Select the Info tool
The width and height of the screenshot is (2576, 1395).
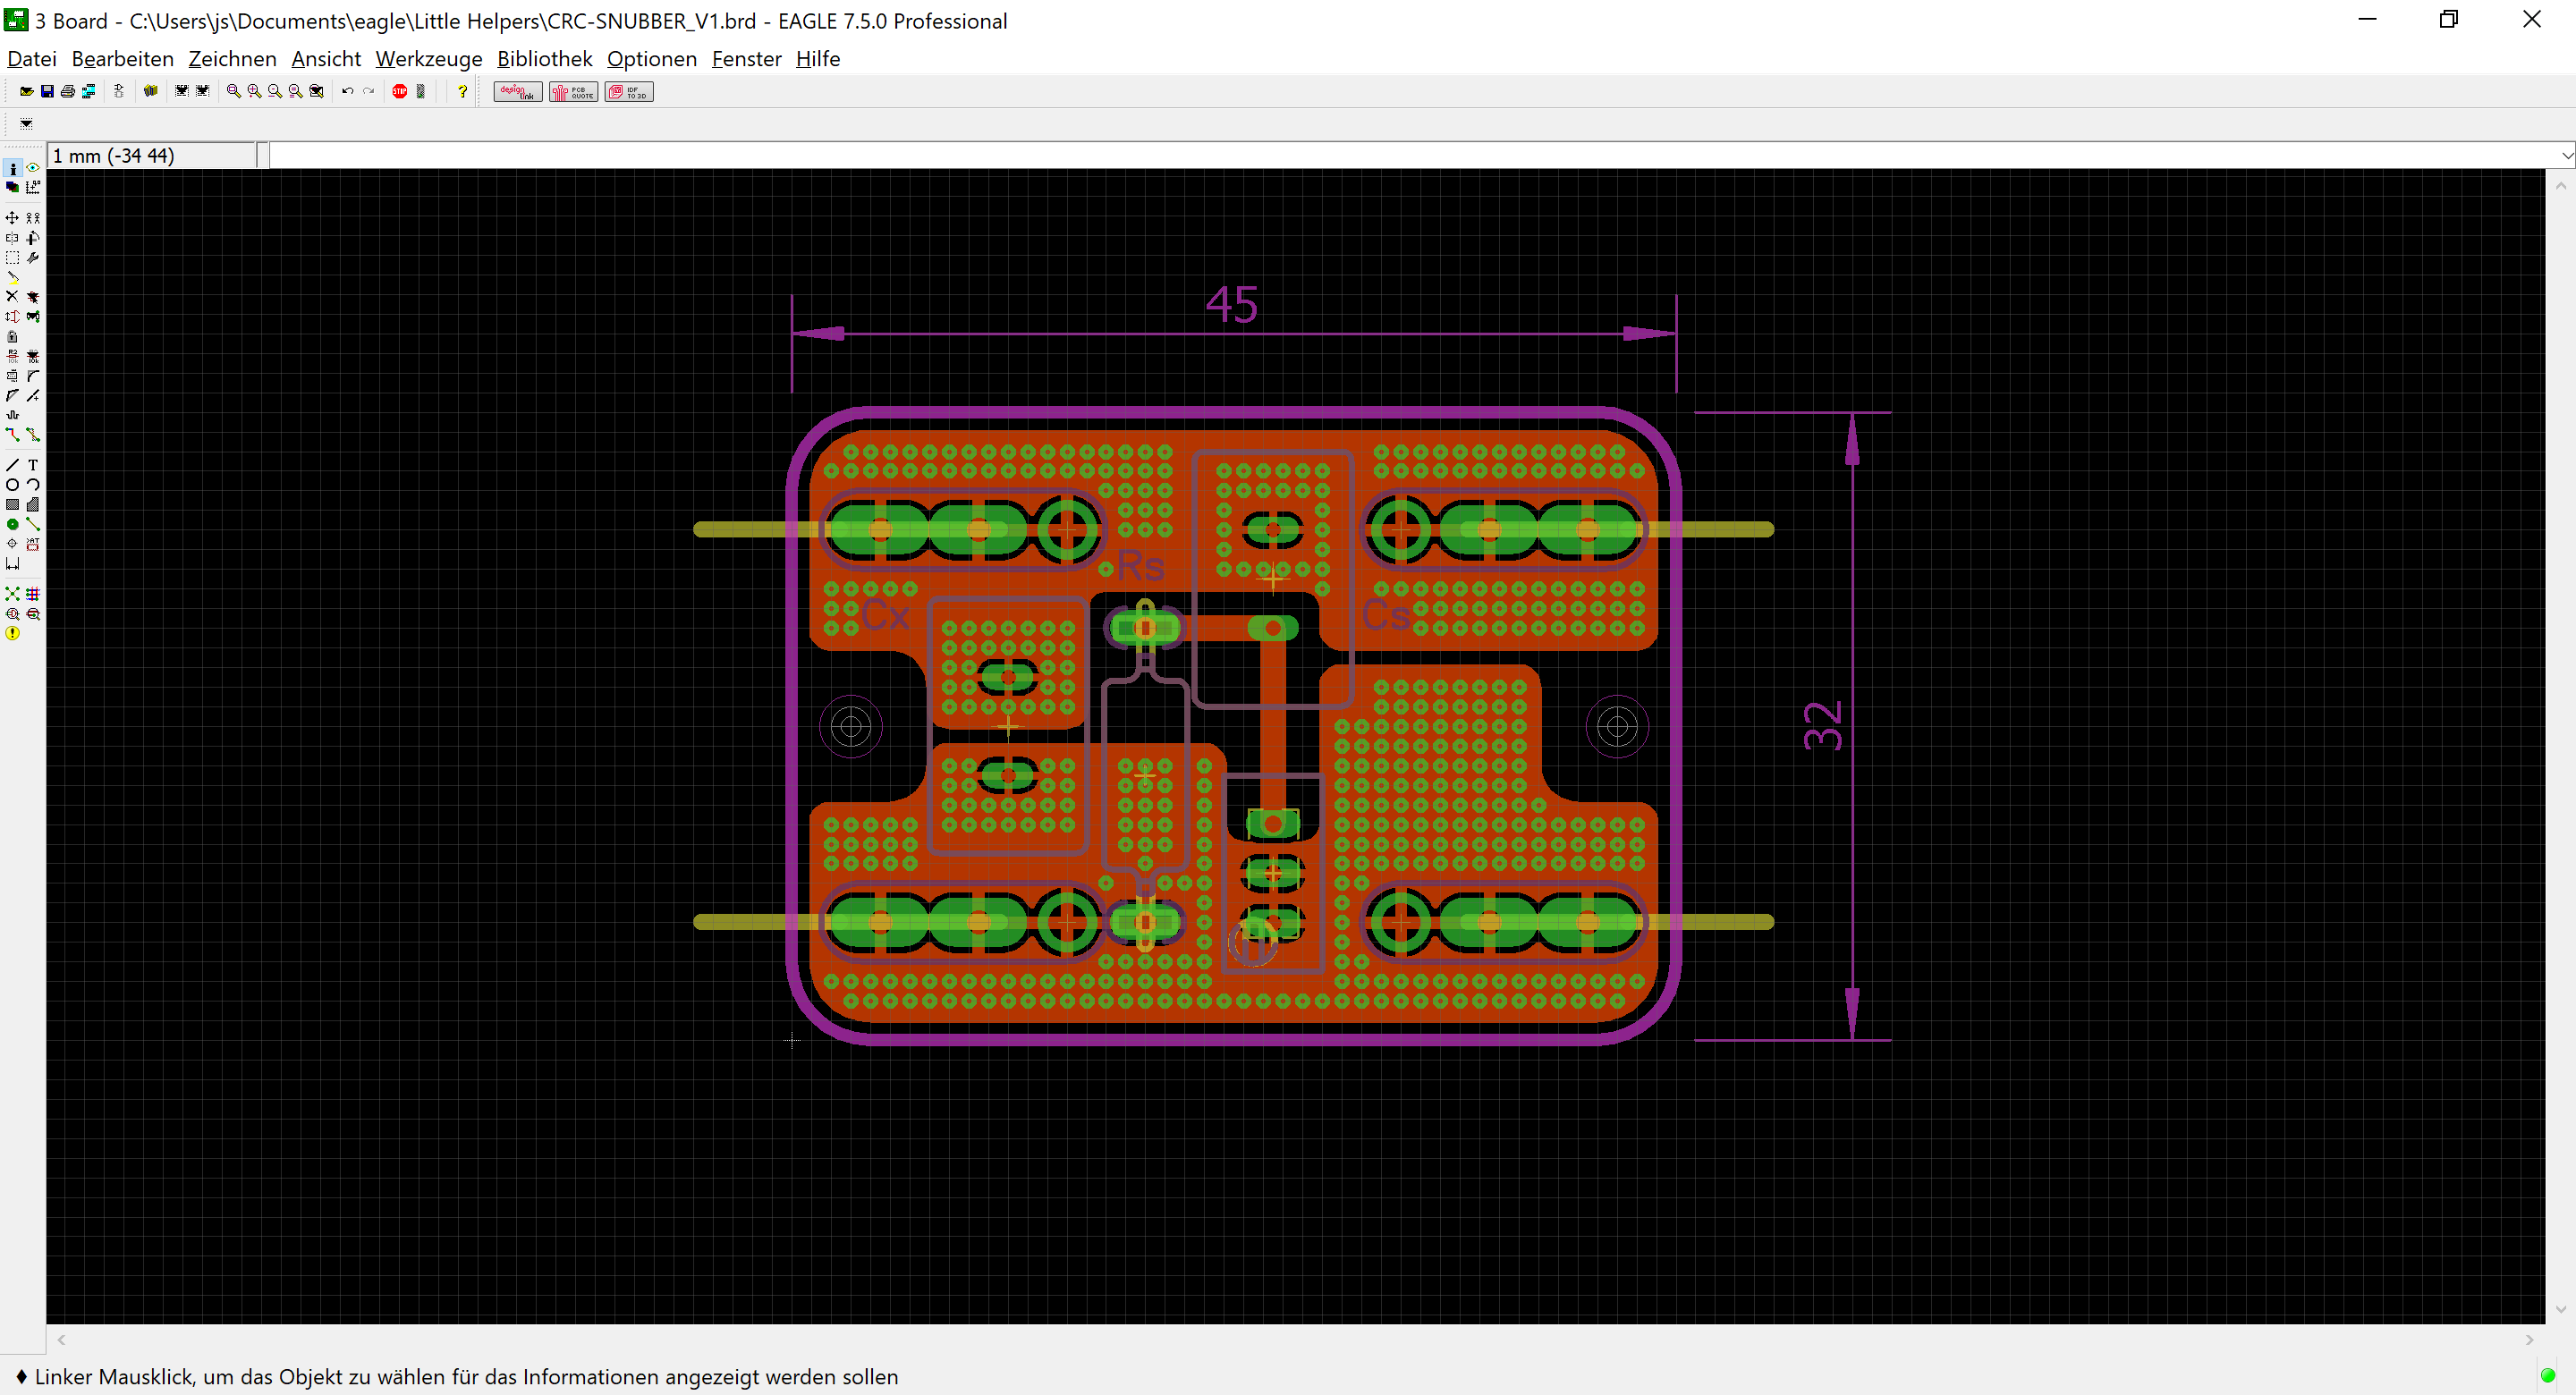tap(12, 168)
